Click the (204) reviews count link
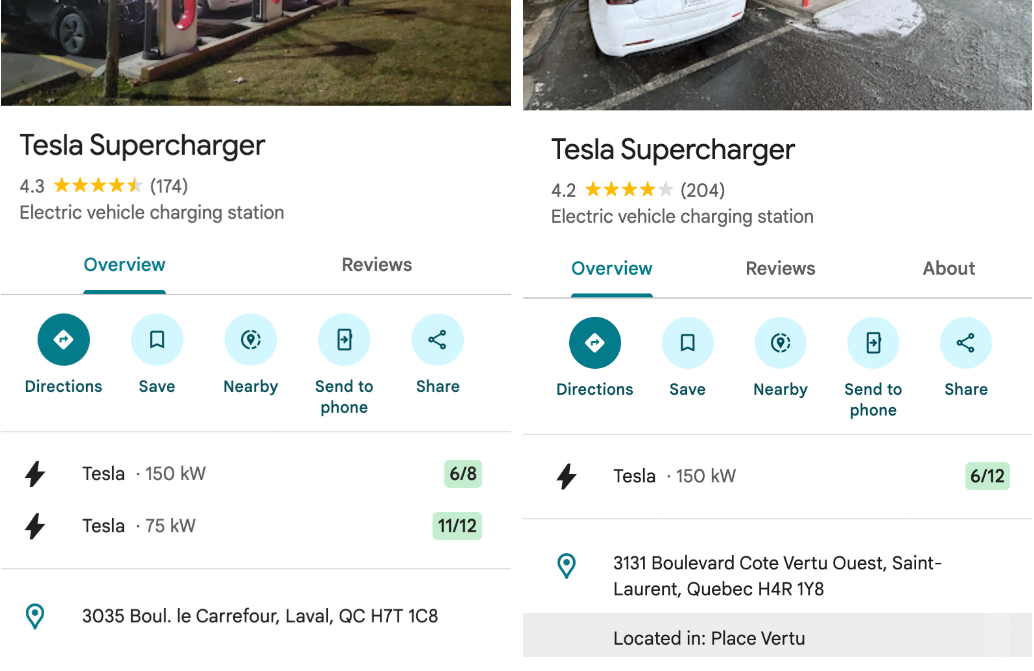Screen dimensions: 1034x671 click(702, 190)
